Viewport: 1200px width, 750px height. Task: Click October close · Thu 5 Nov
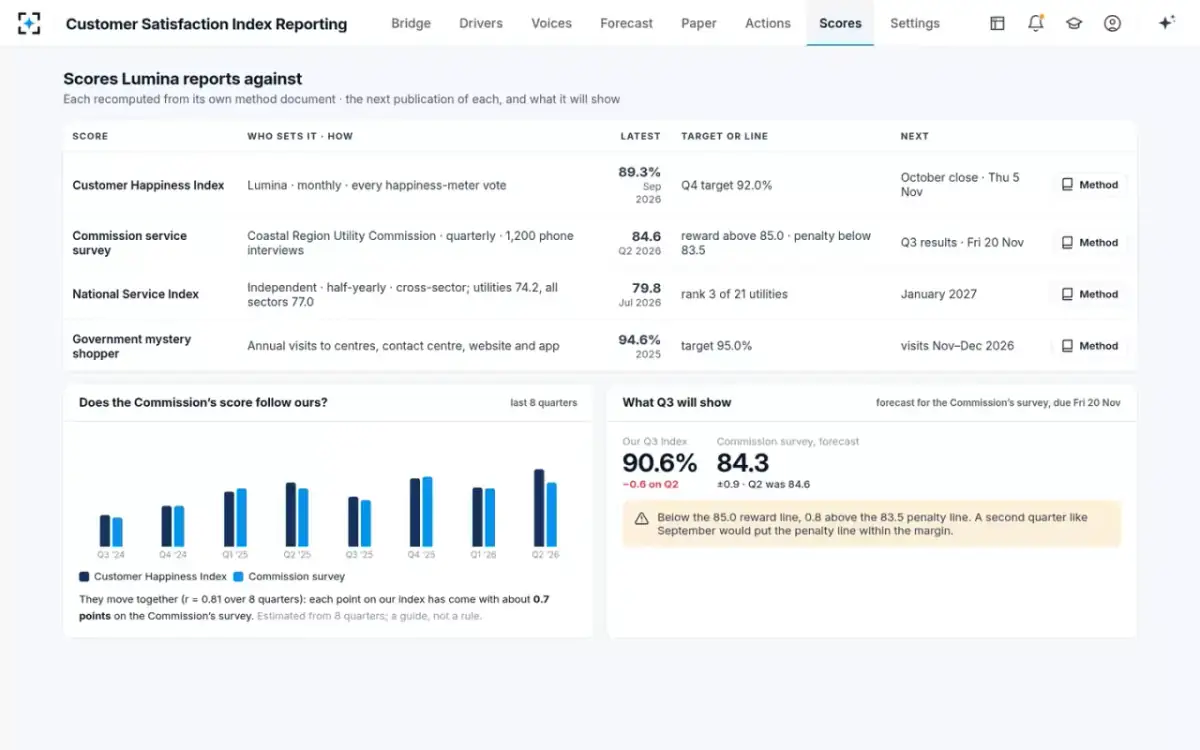(960, 185)
